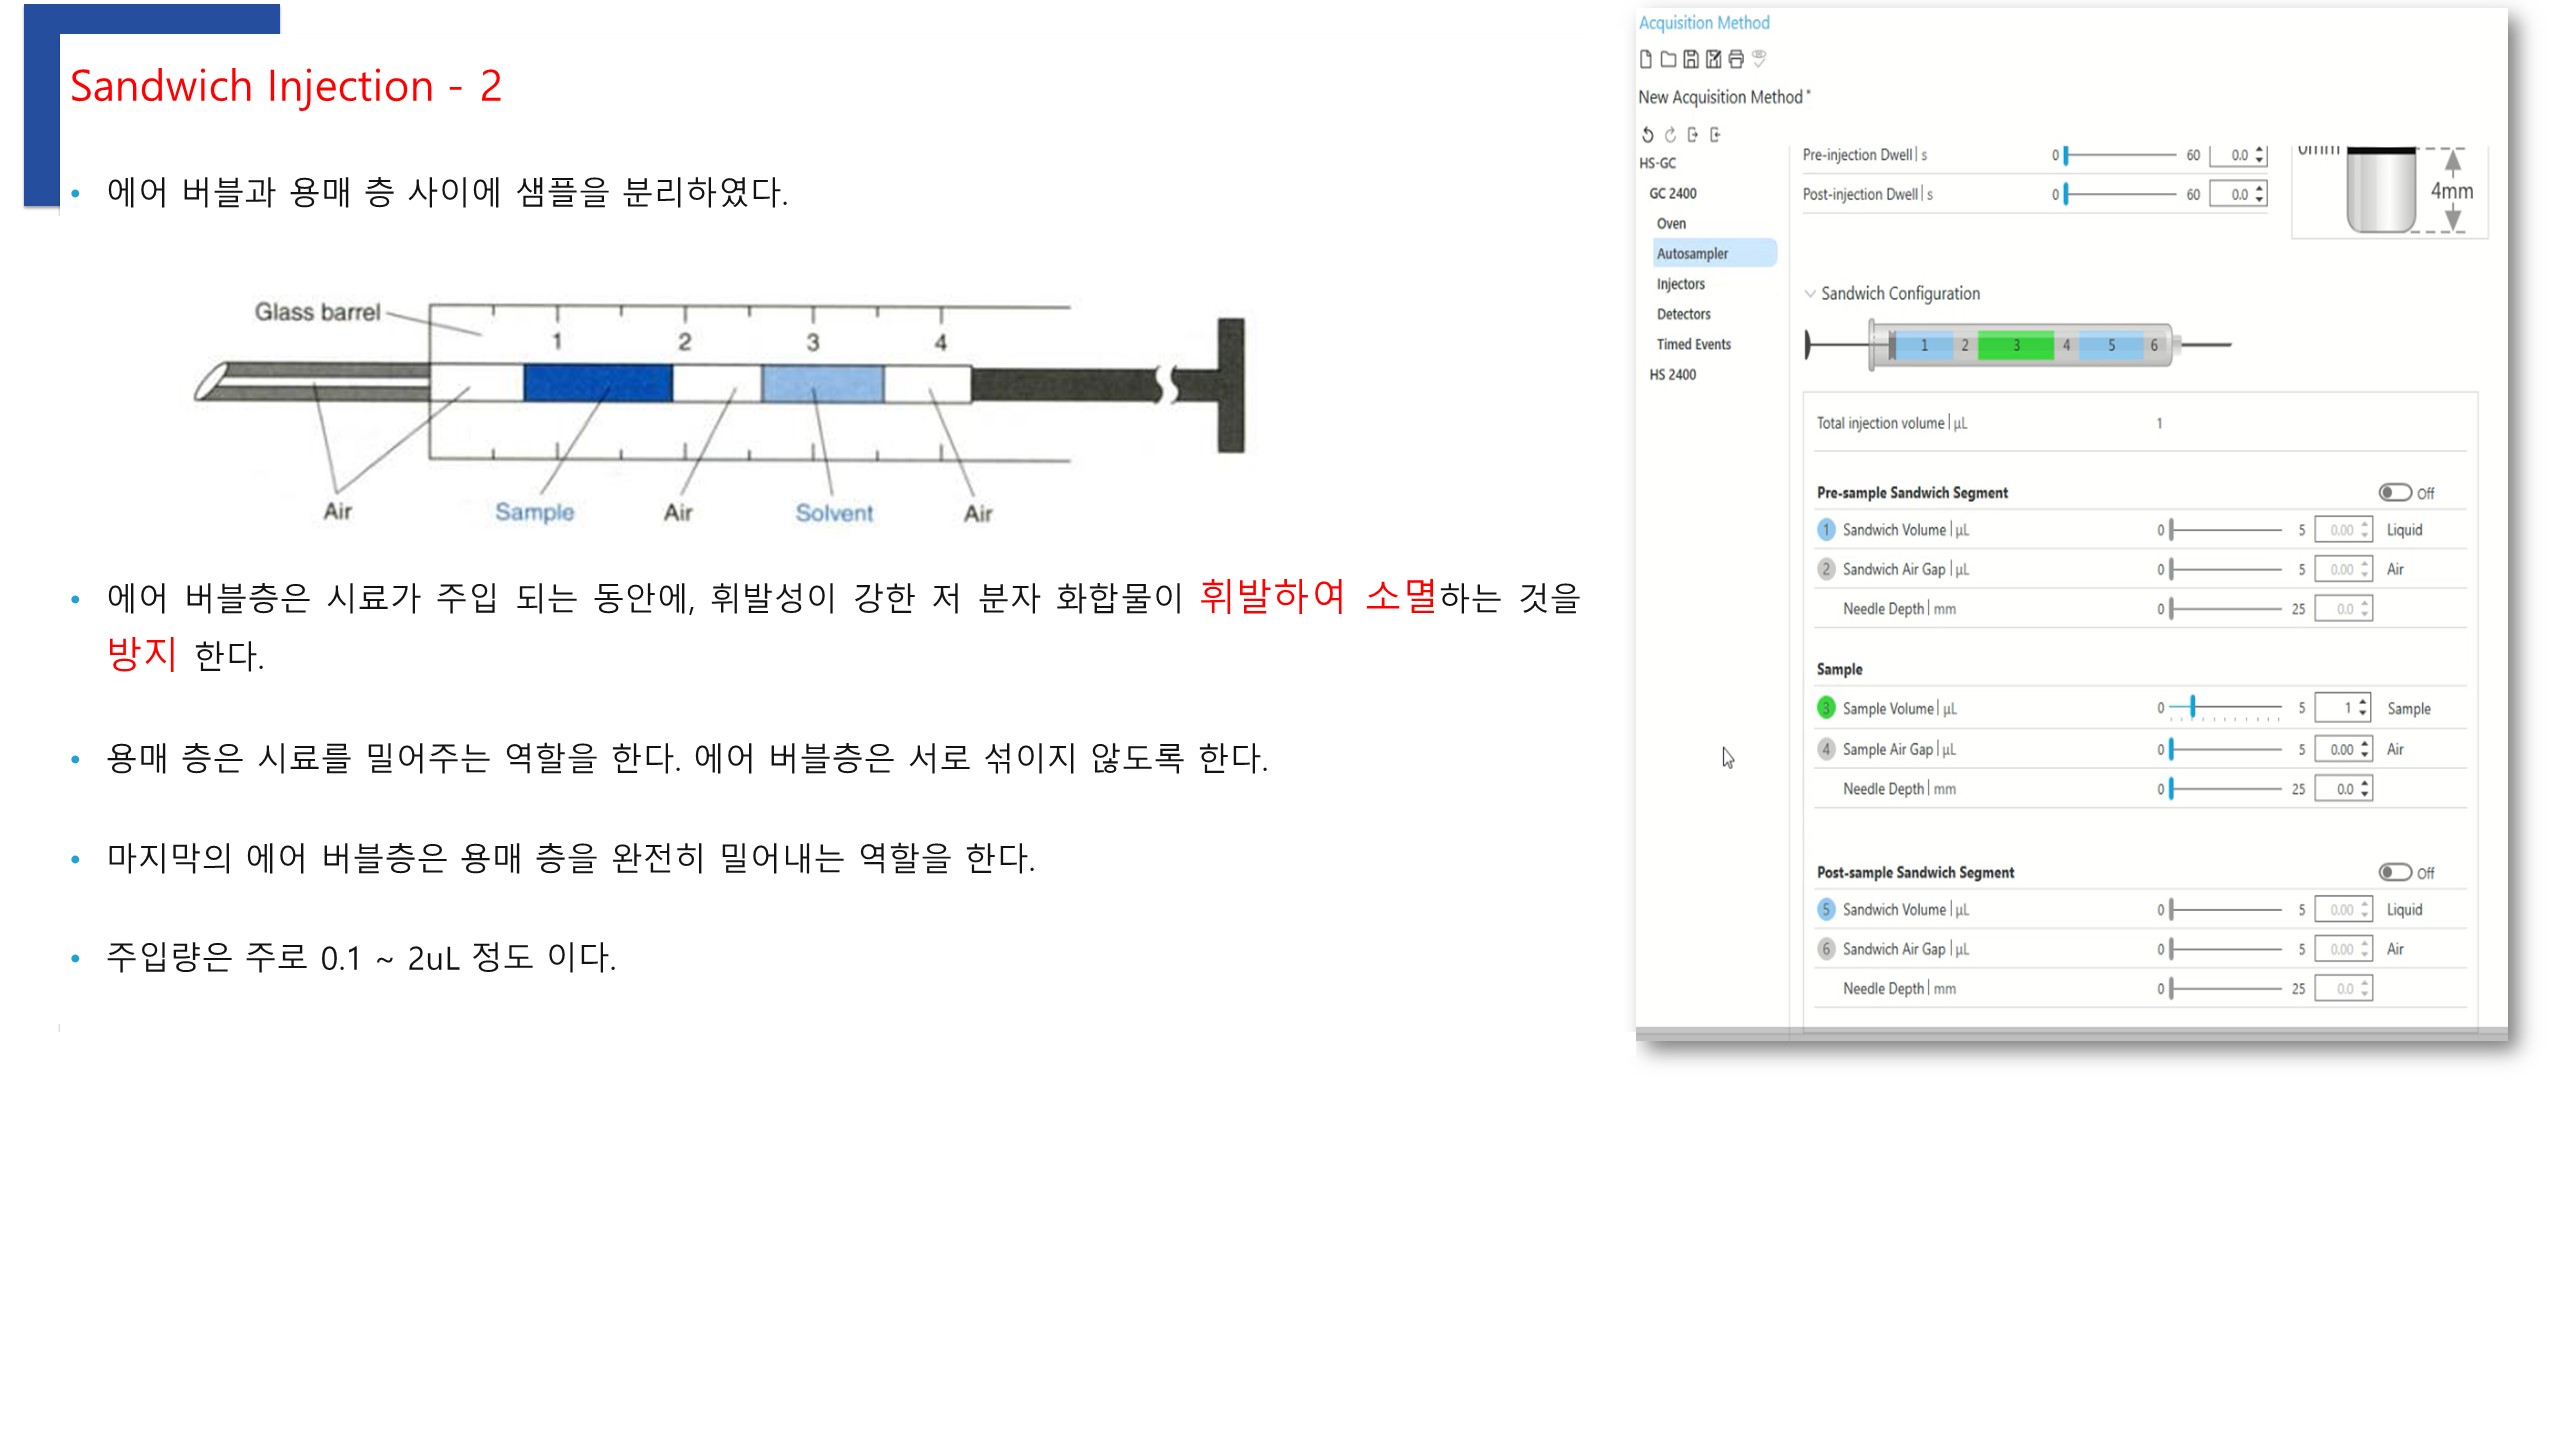Viewport: 2560px width, 1440px height.
Task: Click the Import method icon
Action: pos(1715,134)
